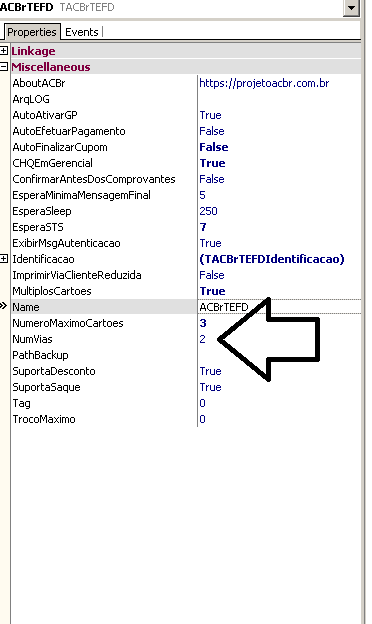Switch to the Properties tab
The height and width of the screenshot is (624, 372).
pyautogui.click(x=32, y=32)
